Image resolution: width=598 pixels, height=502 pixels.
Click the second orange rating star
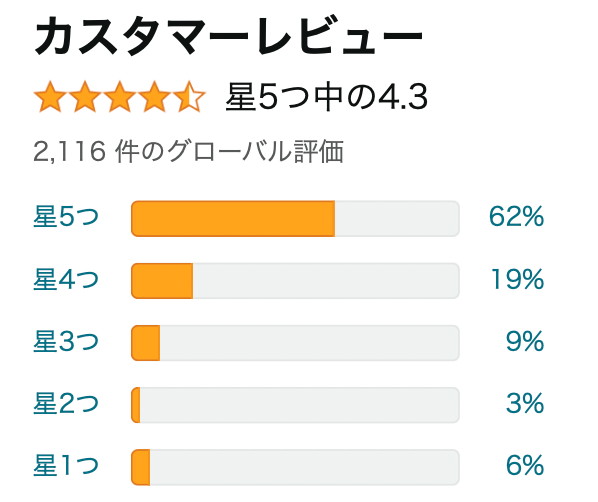coord(85,97)
